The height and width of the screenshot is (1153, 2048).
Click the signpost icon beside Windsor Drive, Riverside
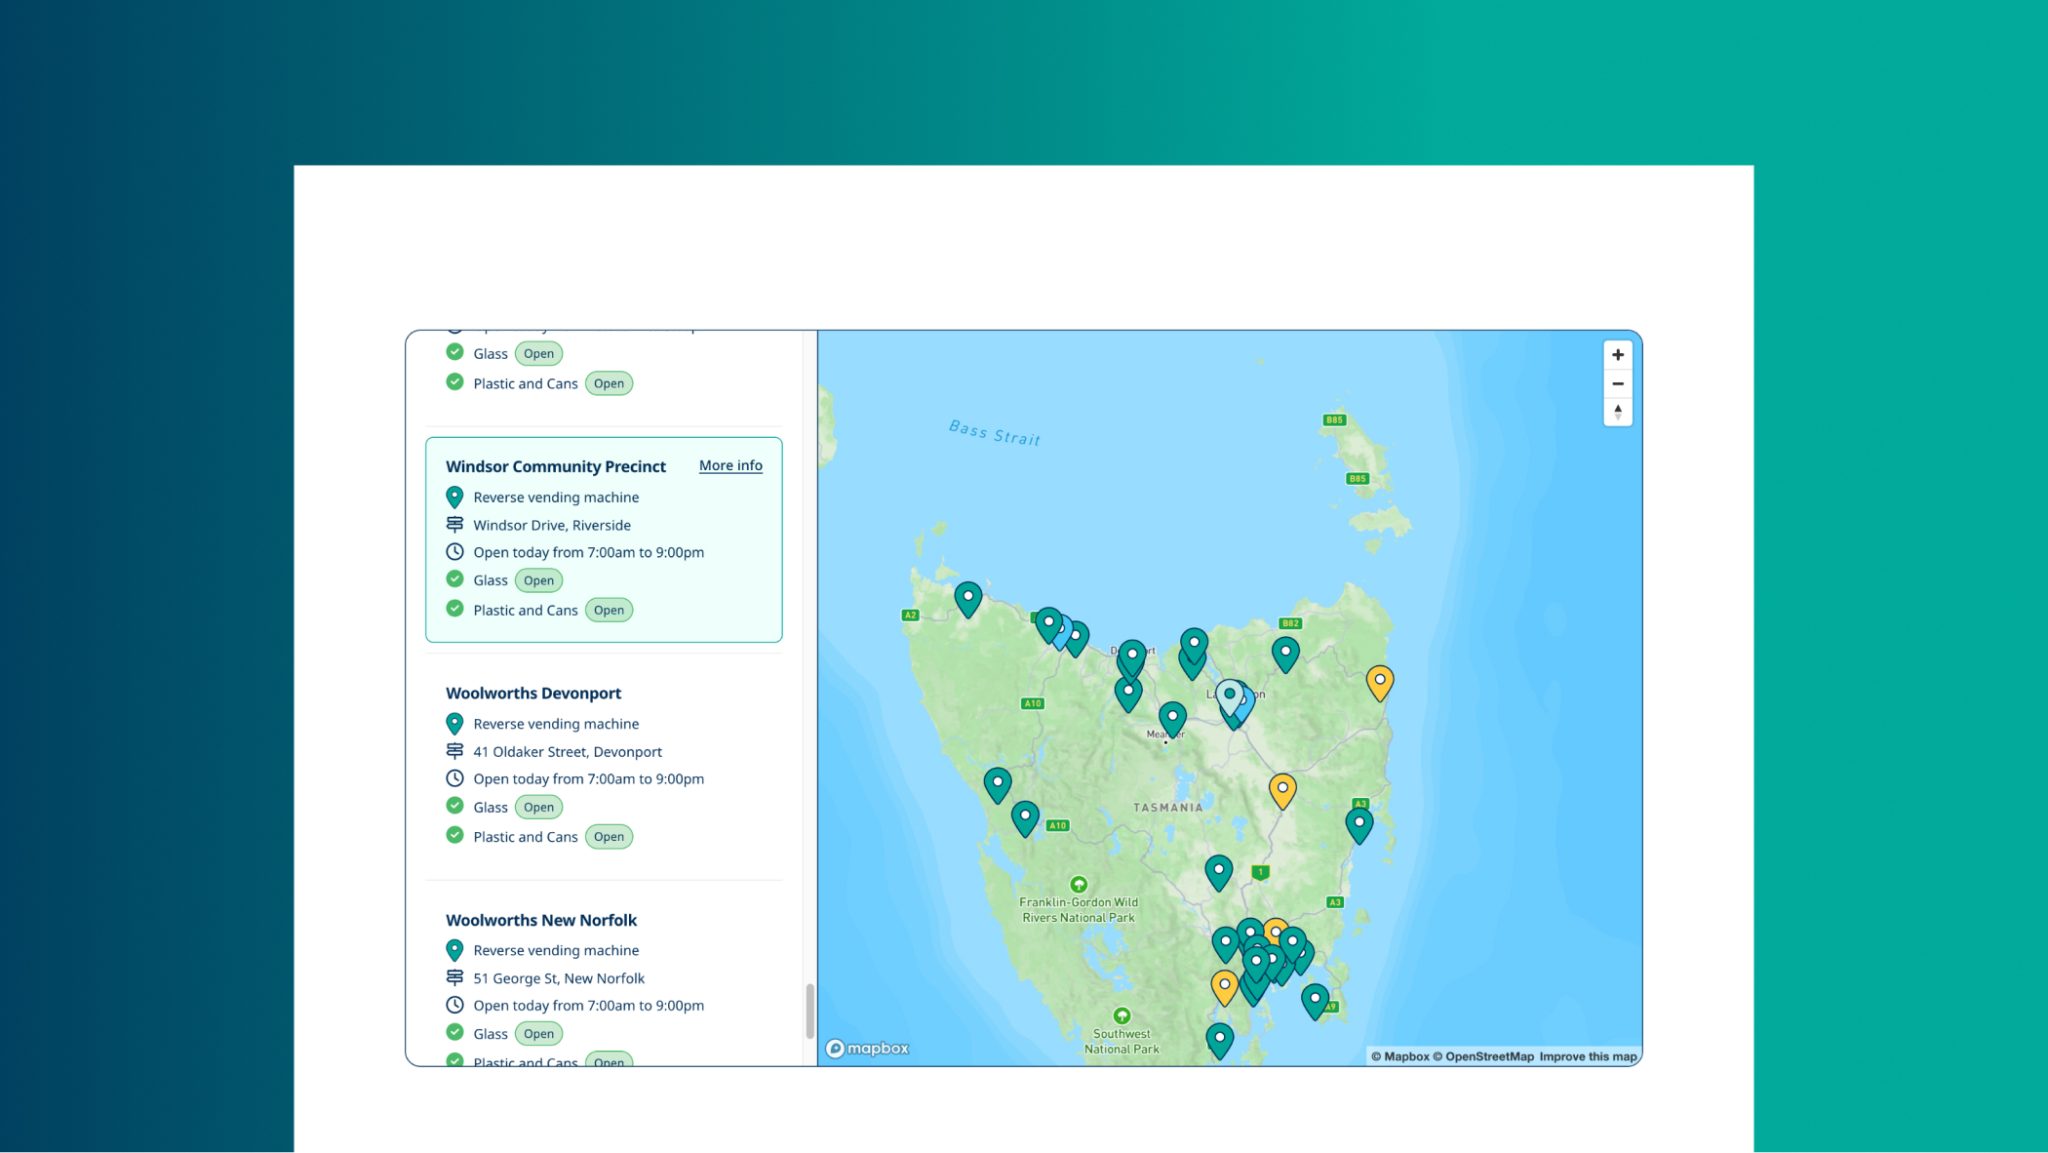click(454, 524)
